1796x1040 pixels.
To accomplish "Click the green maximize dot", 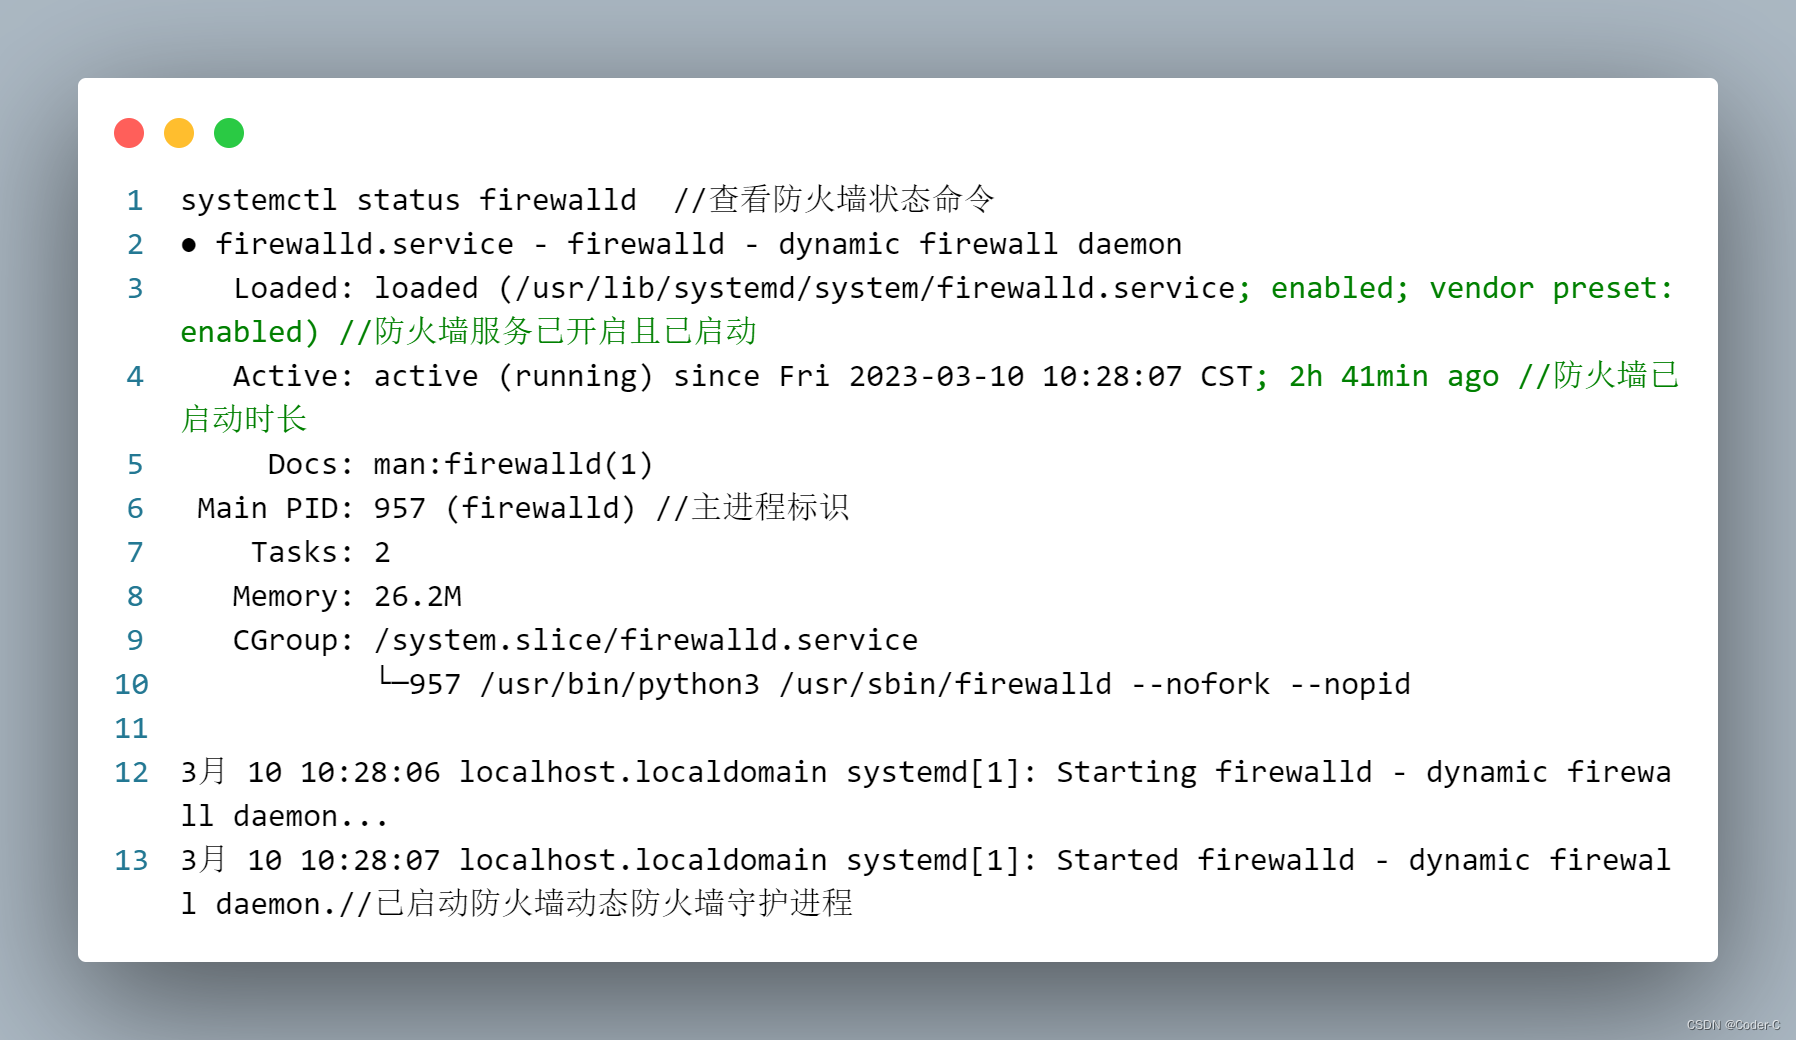I will (229, 133).
